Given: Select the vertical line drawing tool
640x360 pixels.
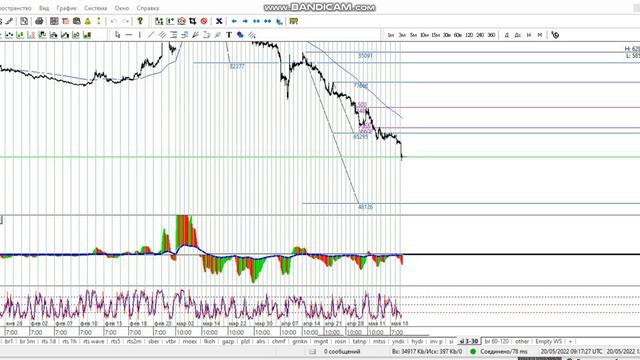Looking at the screenshot, I should click(140, 35).
